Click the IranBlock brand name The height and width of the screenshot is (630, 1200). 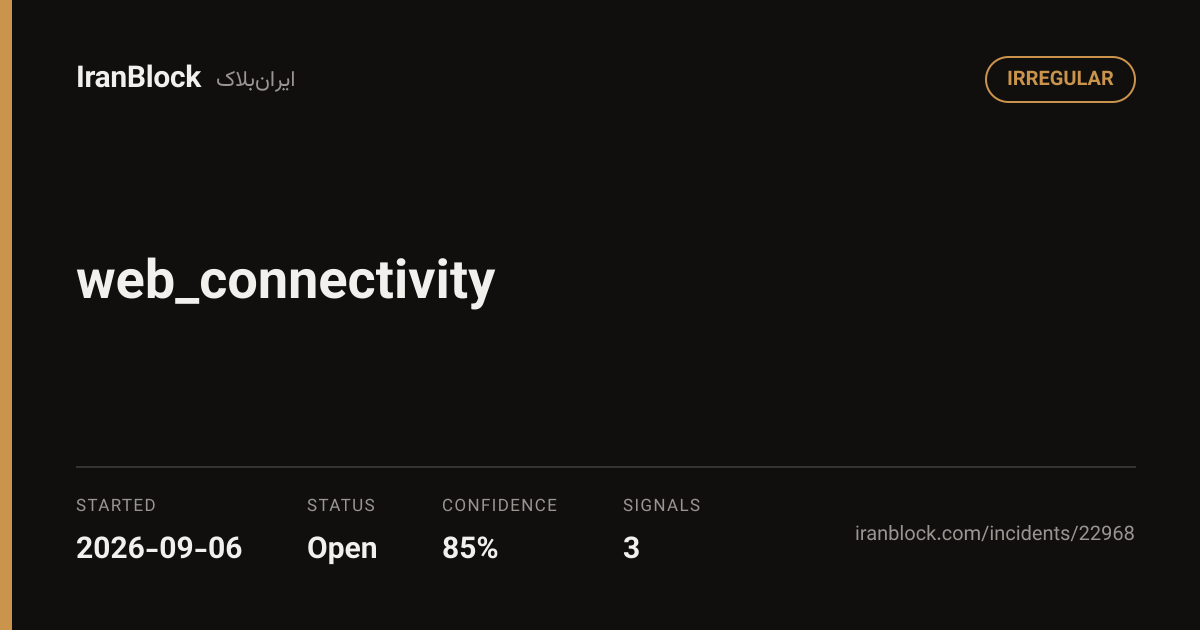click(139, 78)
